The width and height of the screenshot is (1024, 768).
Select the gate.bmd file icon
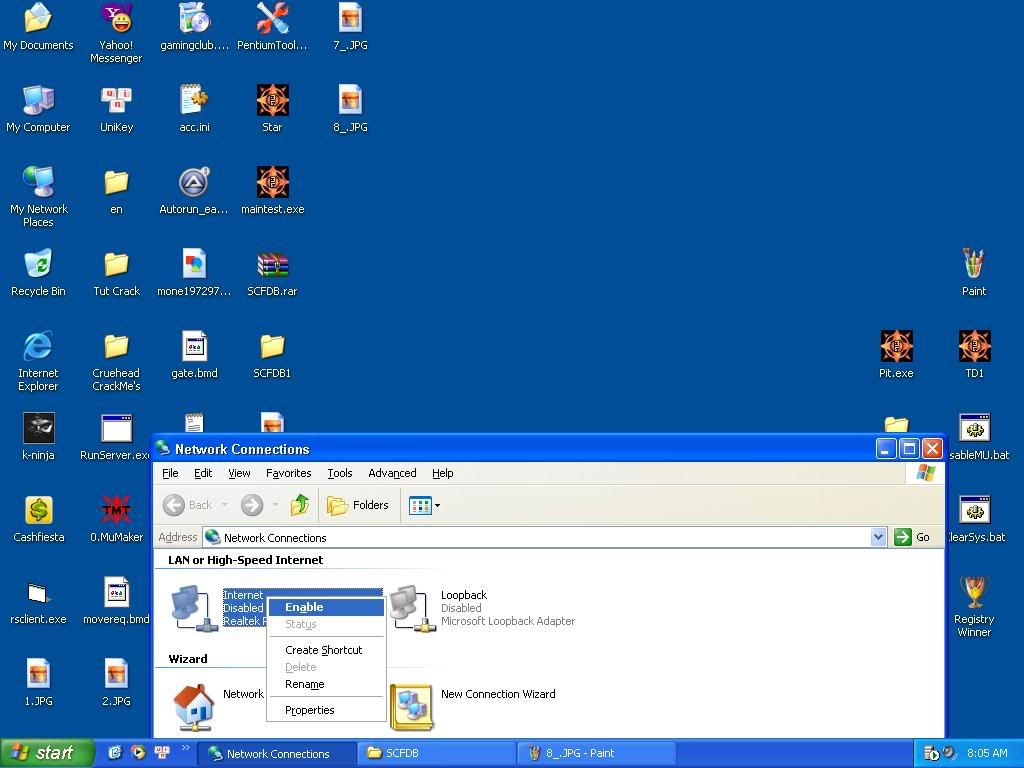[194, 355]
